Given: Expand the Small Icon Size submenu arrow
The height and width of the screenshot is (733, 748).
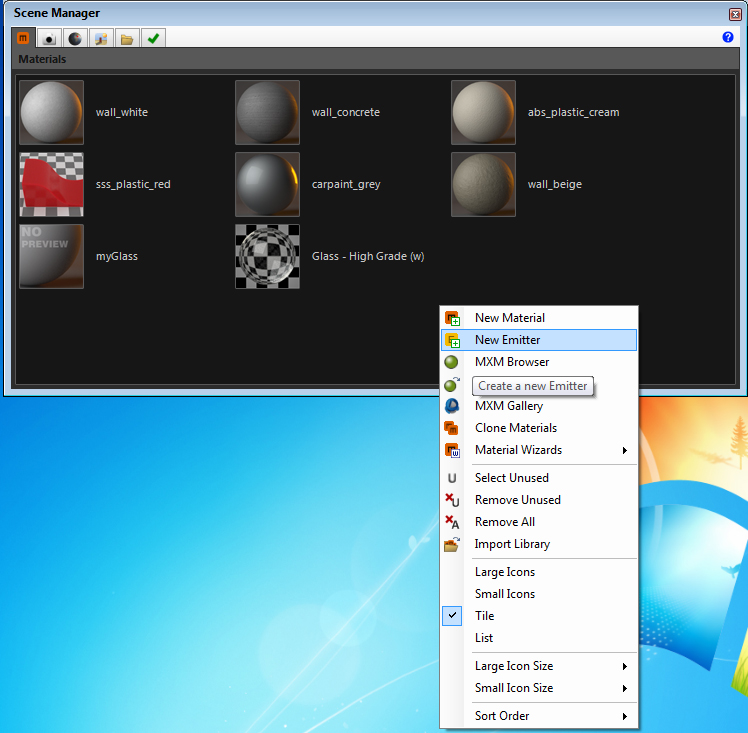Looking at the screenshot, I should (624, 688).
